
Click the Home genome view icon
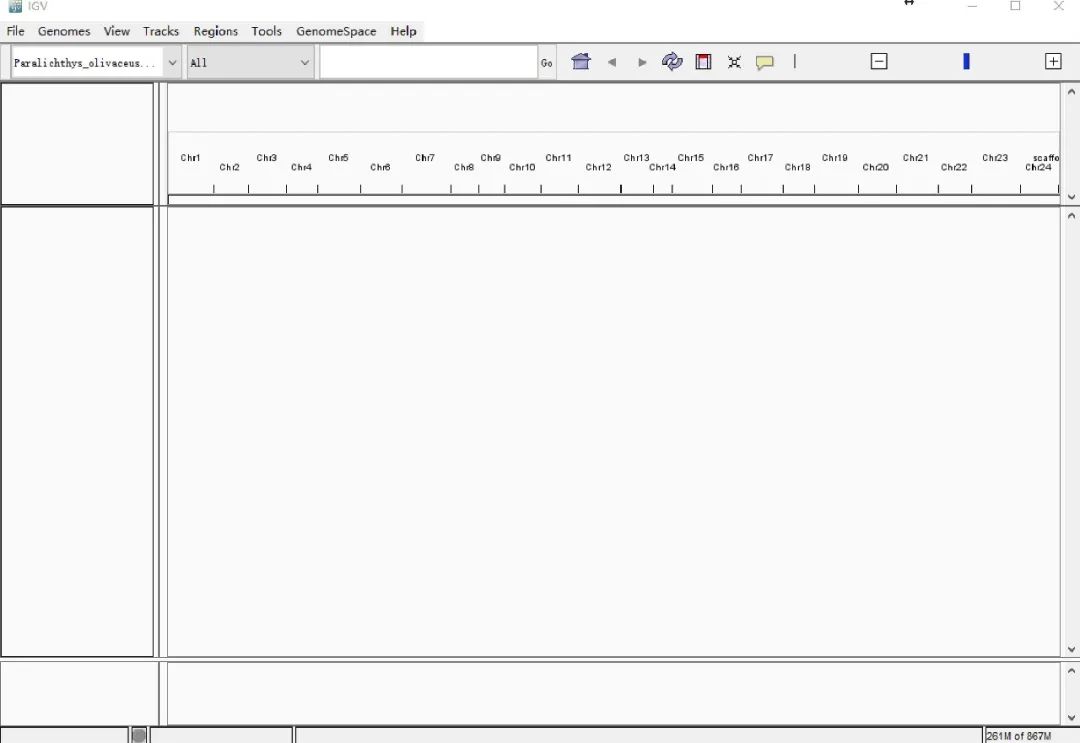[581, 62]
